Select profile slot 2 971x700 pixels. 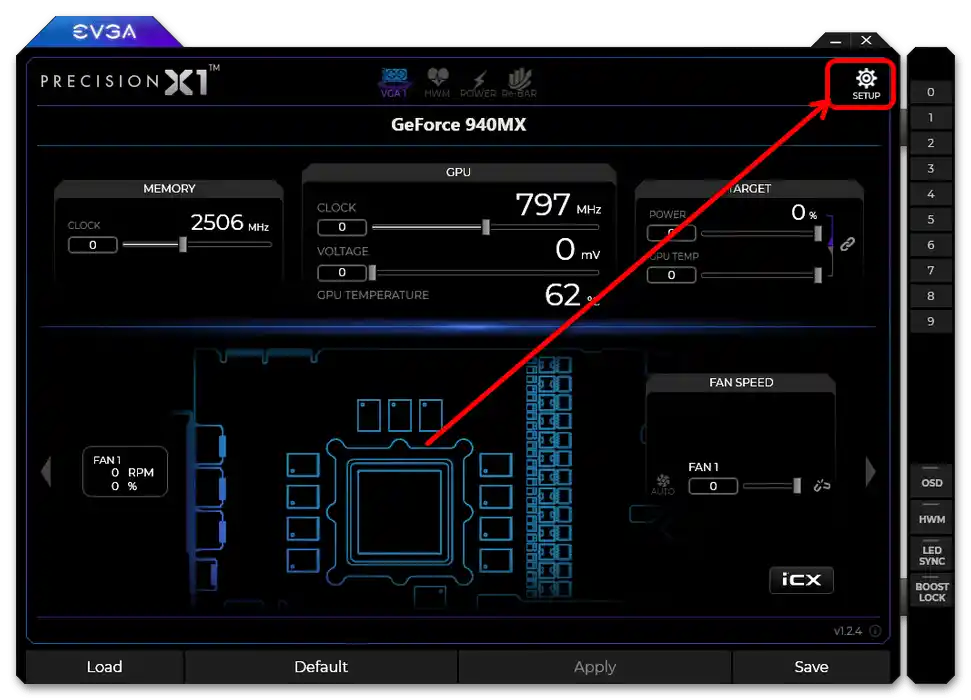coord(931,143)
